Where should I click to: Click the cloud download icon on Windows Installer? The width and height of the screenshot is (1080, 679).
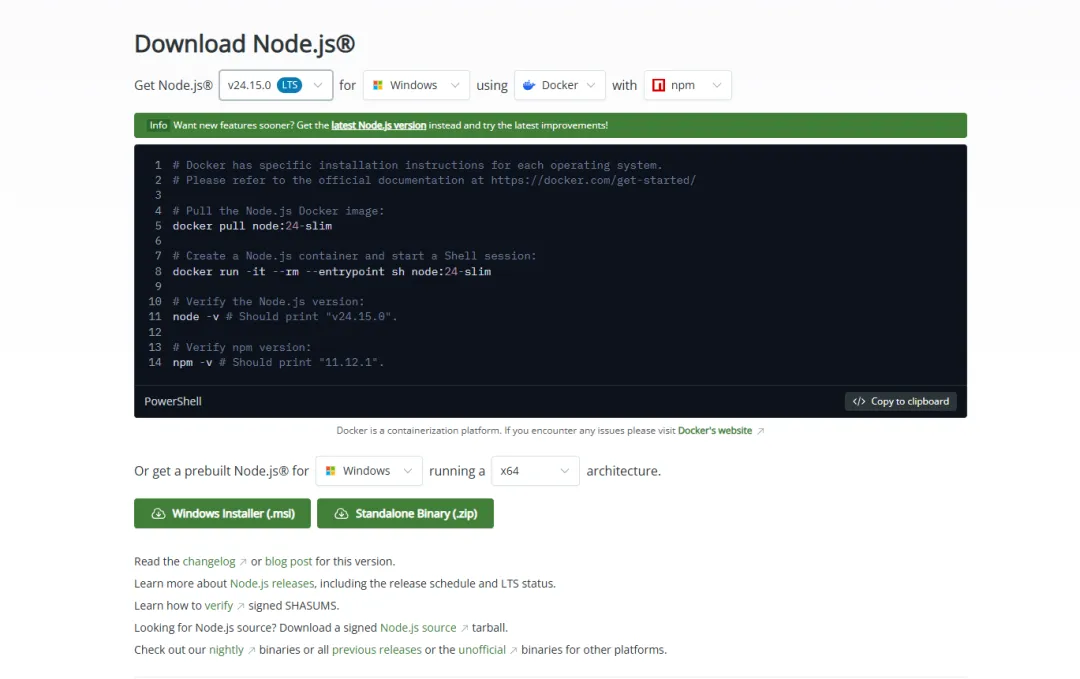(x=158, y=514)
